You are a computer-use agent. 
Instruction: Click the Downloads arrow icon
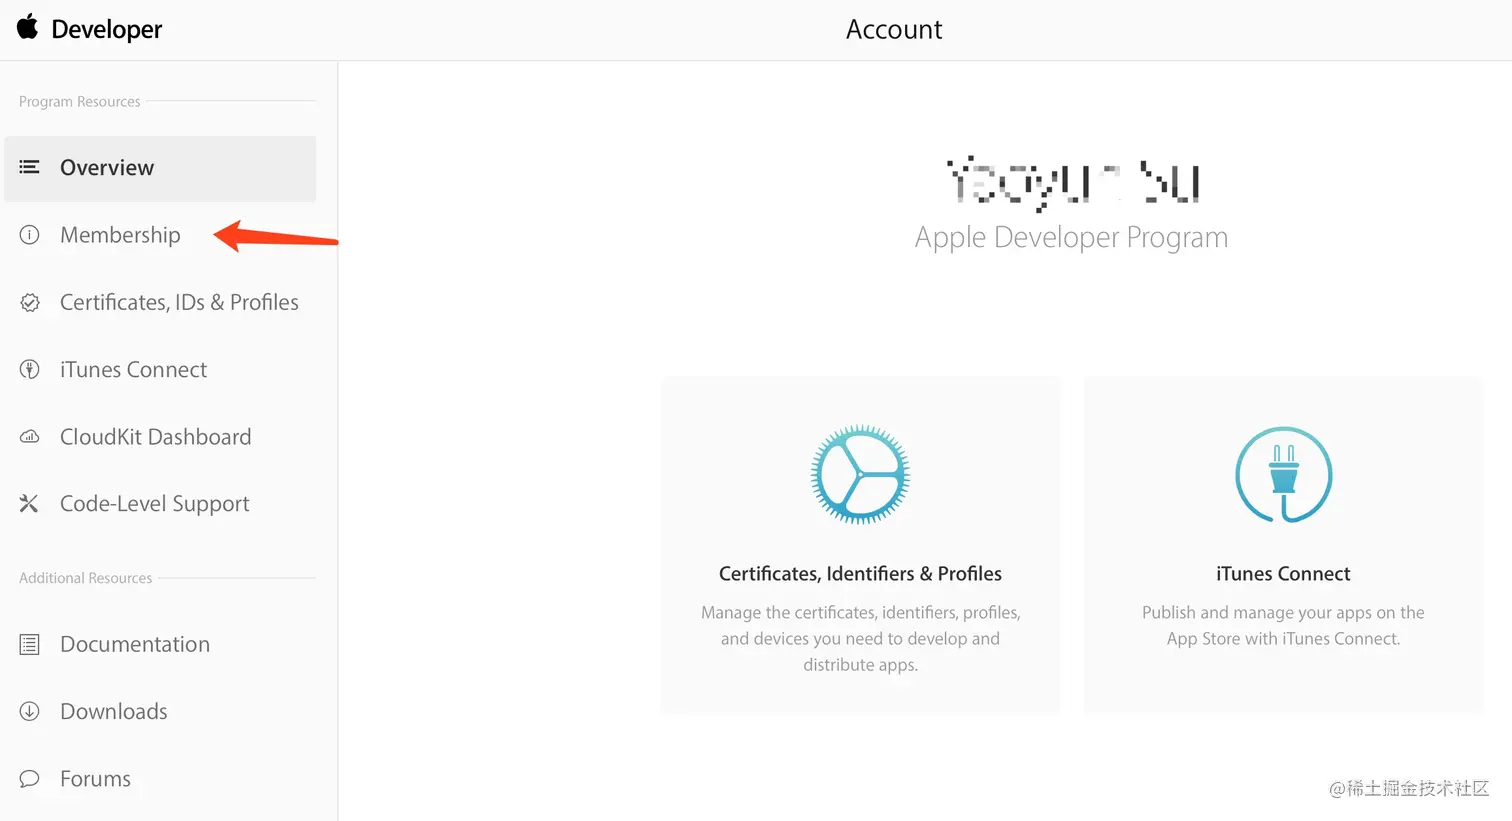click(31, 711)
